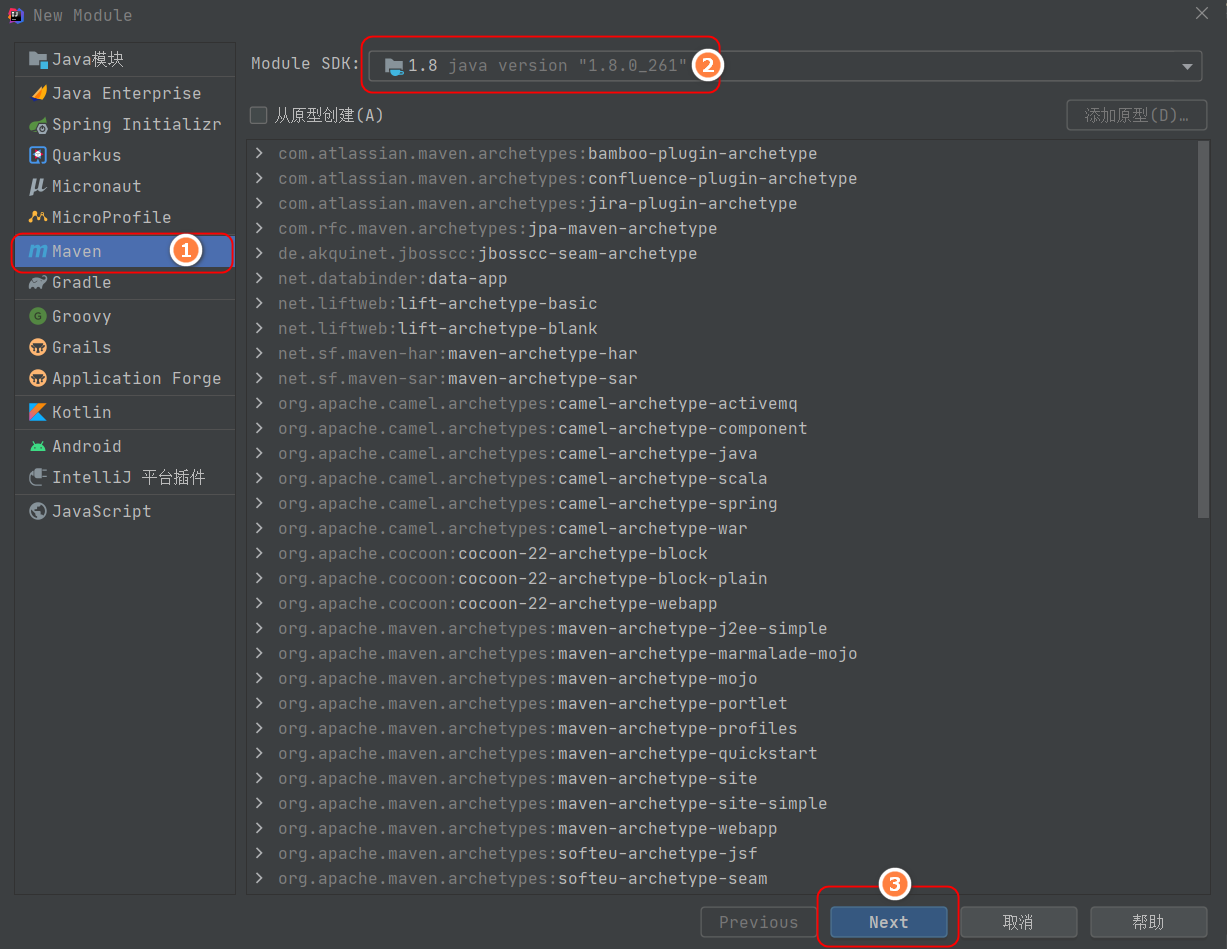Image resolution: width=1227 pixels, height=949 pixels.
Task: Click the Gradle elephant icon
Action: tap(38, 283)
